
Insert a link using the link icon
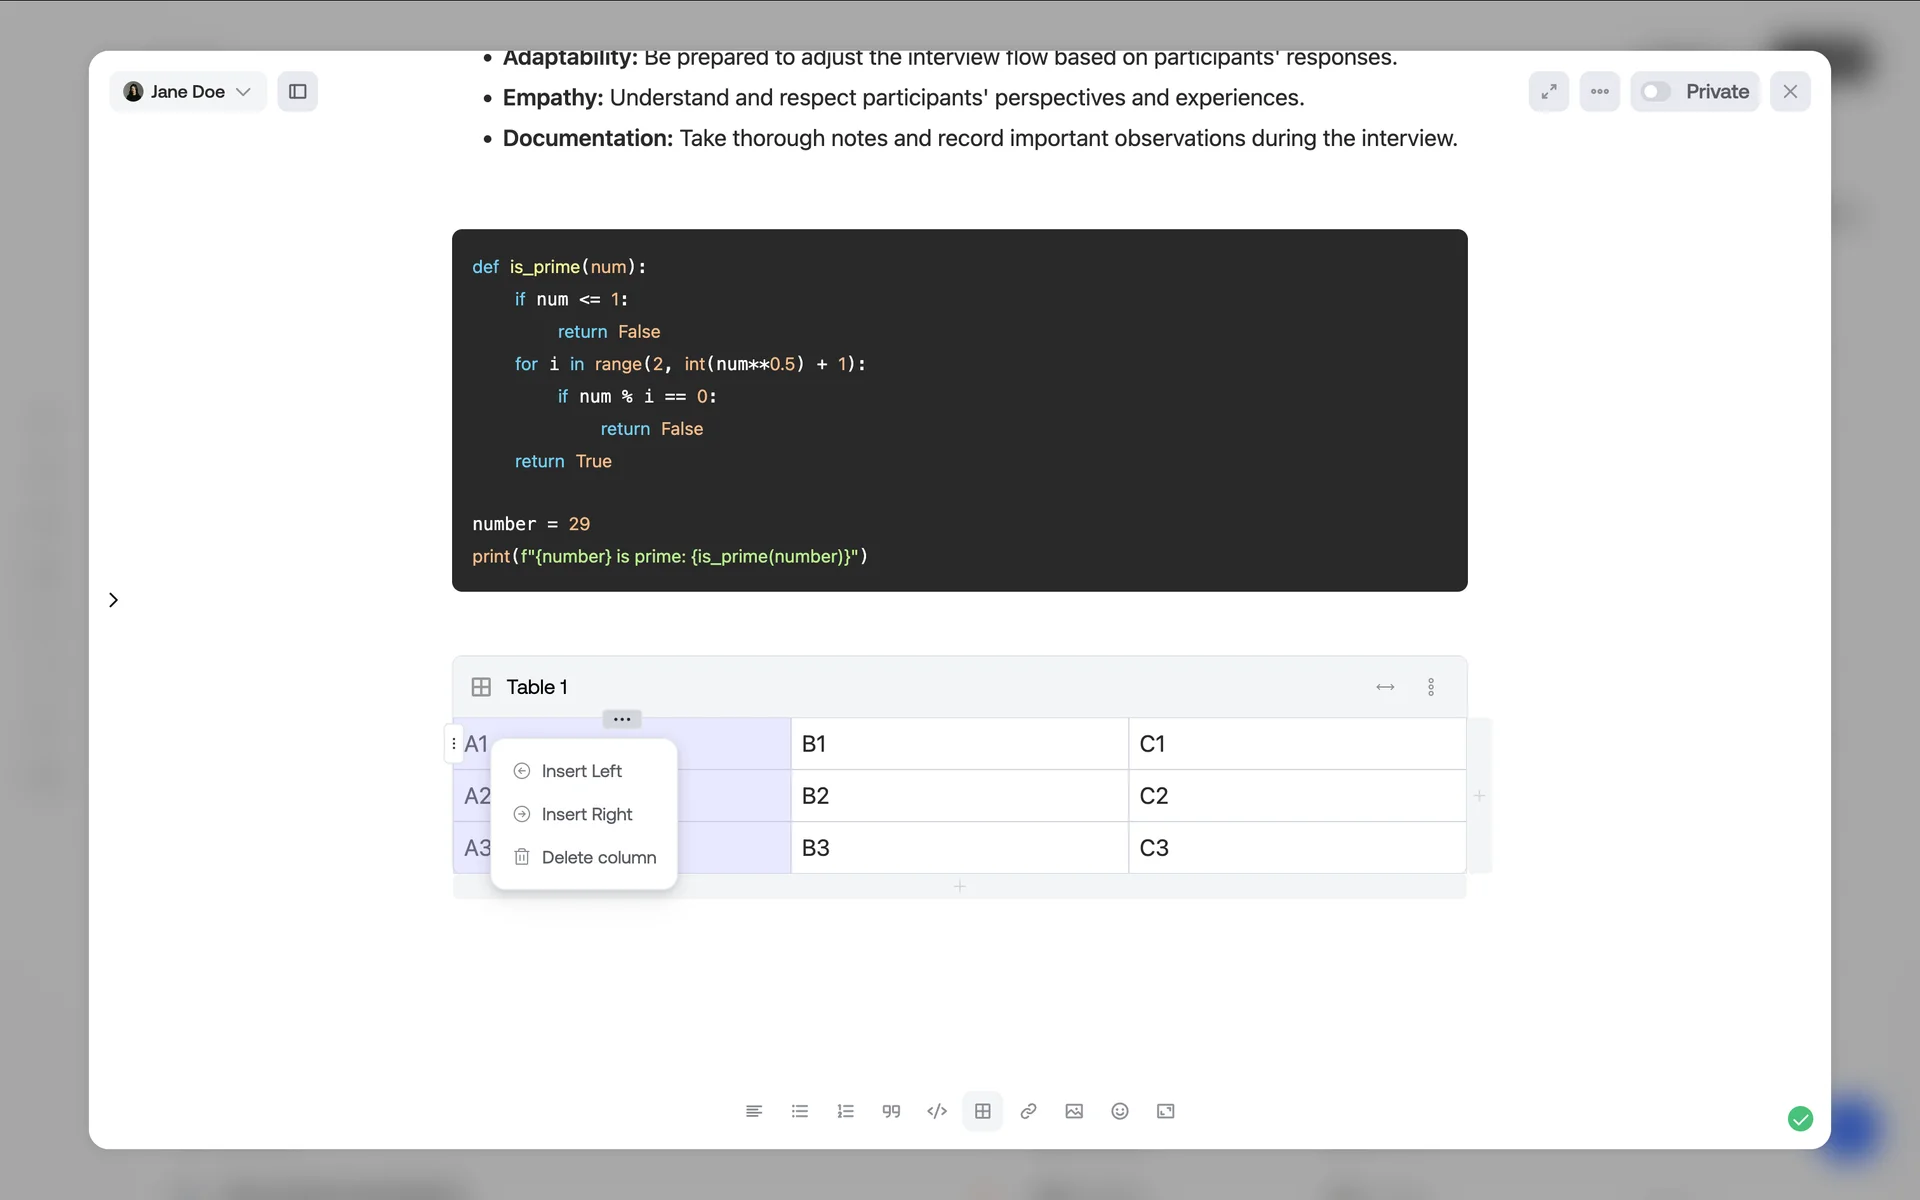[1028, 1111]
